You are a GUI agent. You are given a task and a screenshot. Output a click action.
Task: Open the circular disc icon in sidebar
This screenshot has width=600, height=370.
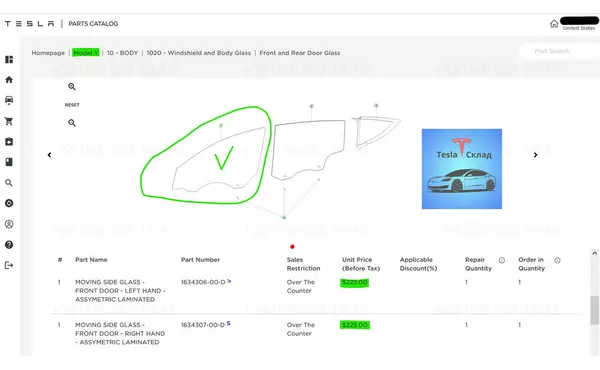pos(9,203)
